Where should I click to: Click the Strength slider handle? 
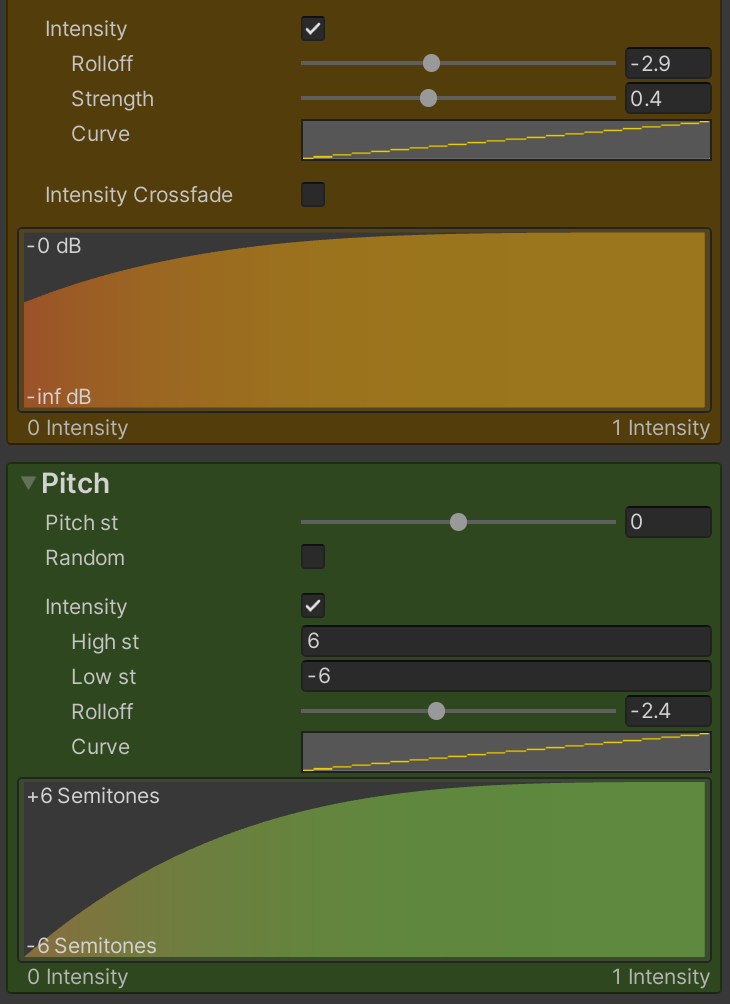pos(428,98)
